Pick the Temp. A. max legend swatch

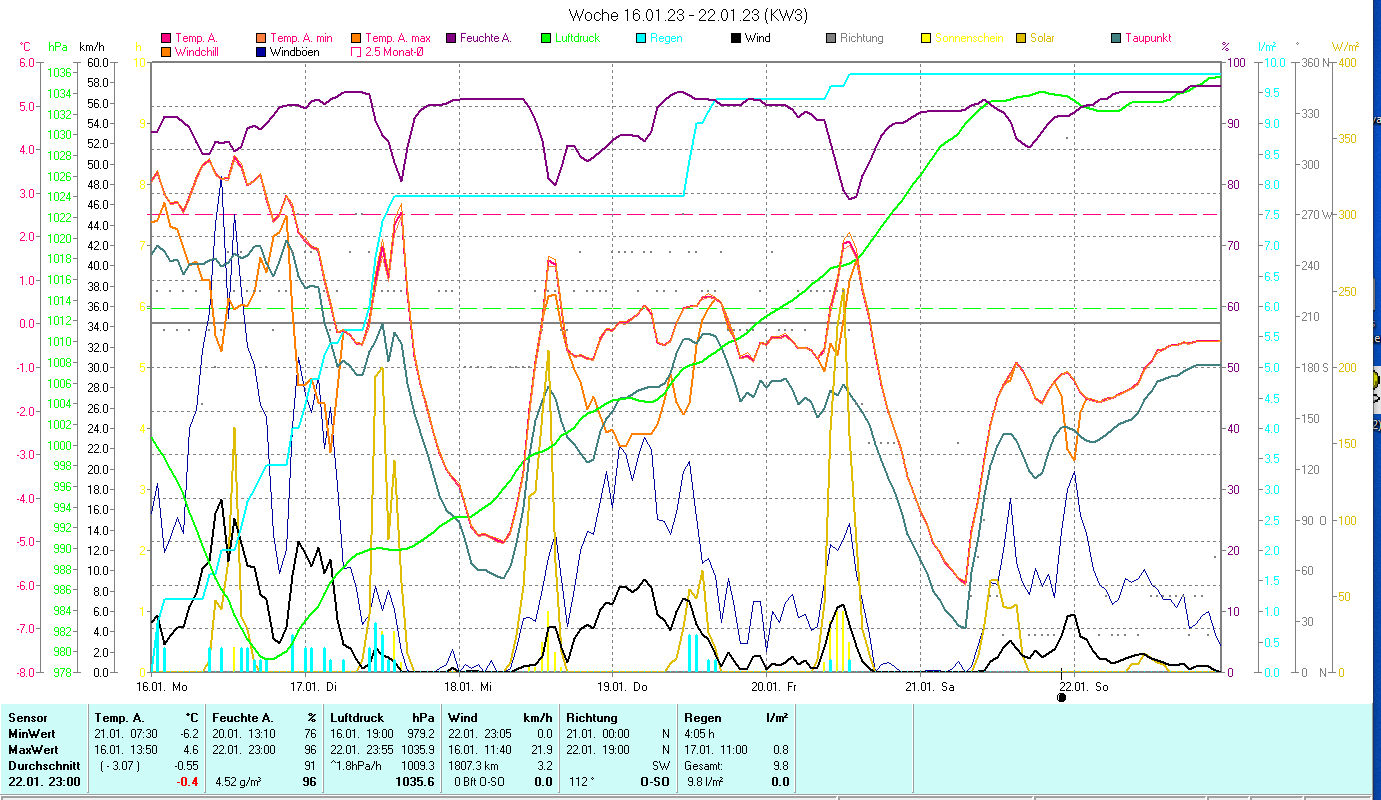[356, 38]
